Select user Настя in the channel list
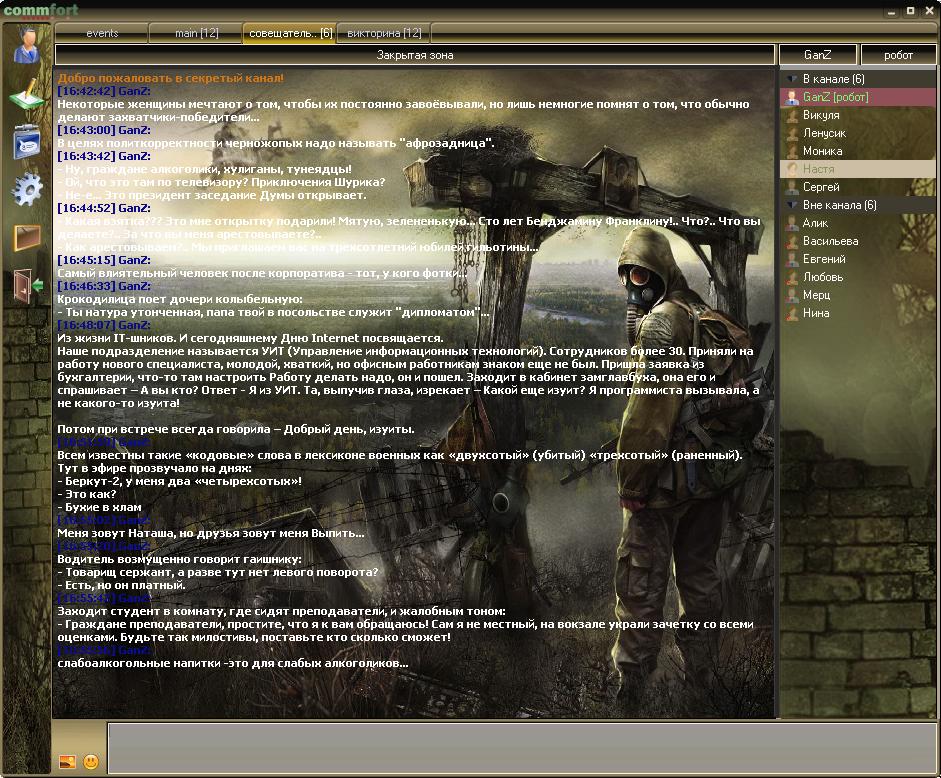This screenshot has width=941, height=778. pos(818,169)
